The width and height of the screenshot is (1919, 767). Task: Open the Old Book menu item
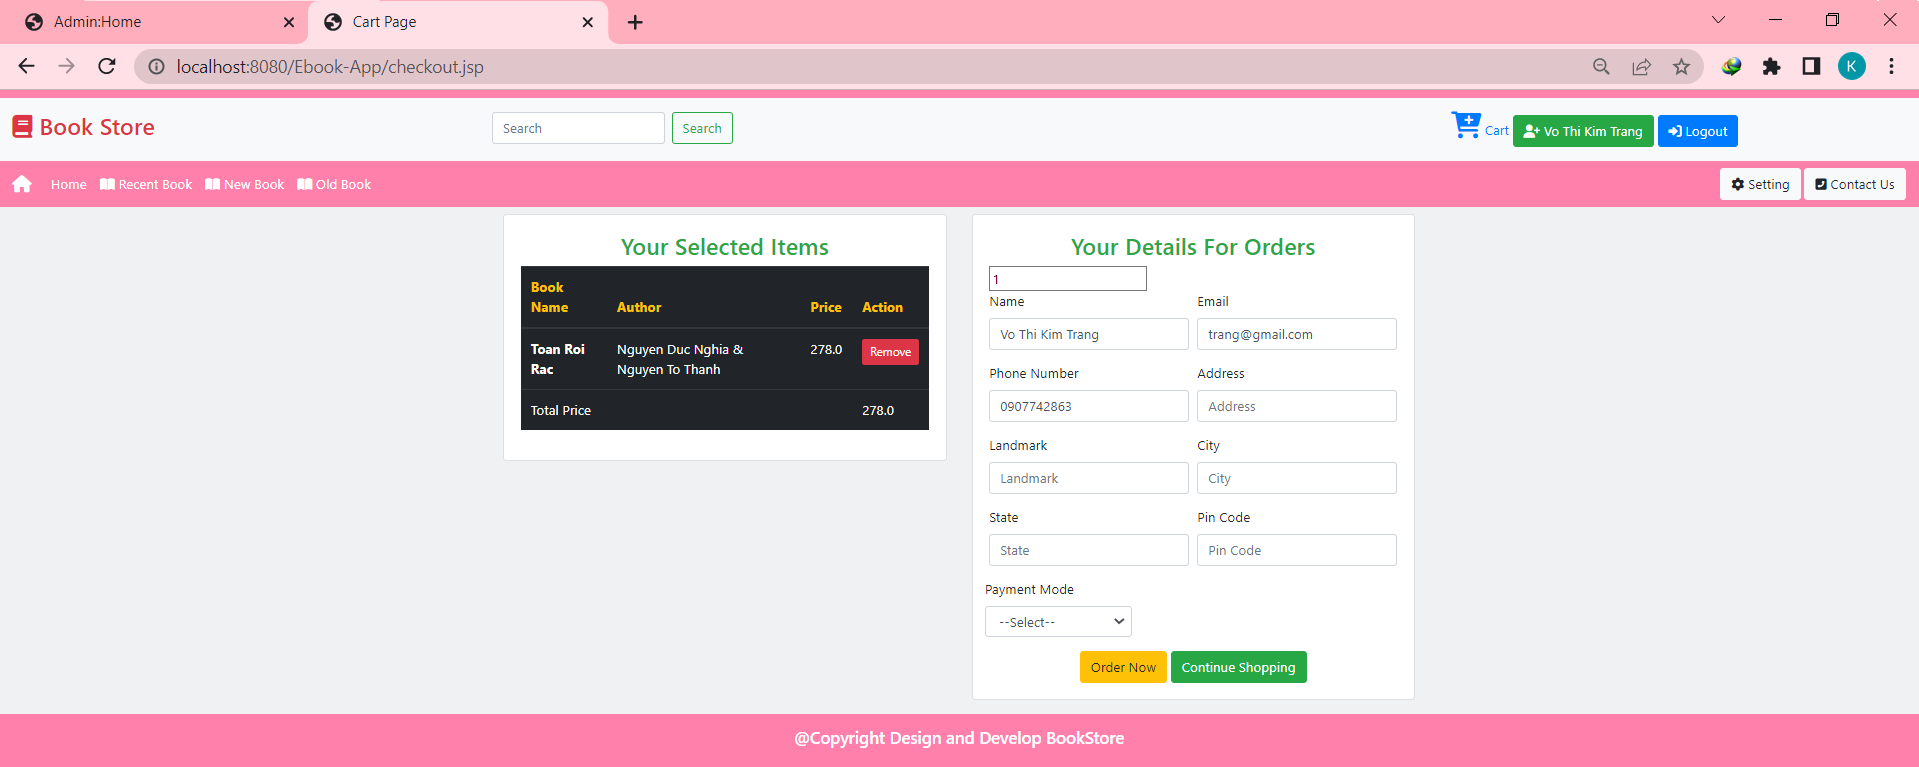[x=334, y=184]
